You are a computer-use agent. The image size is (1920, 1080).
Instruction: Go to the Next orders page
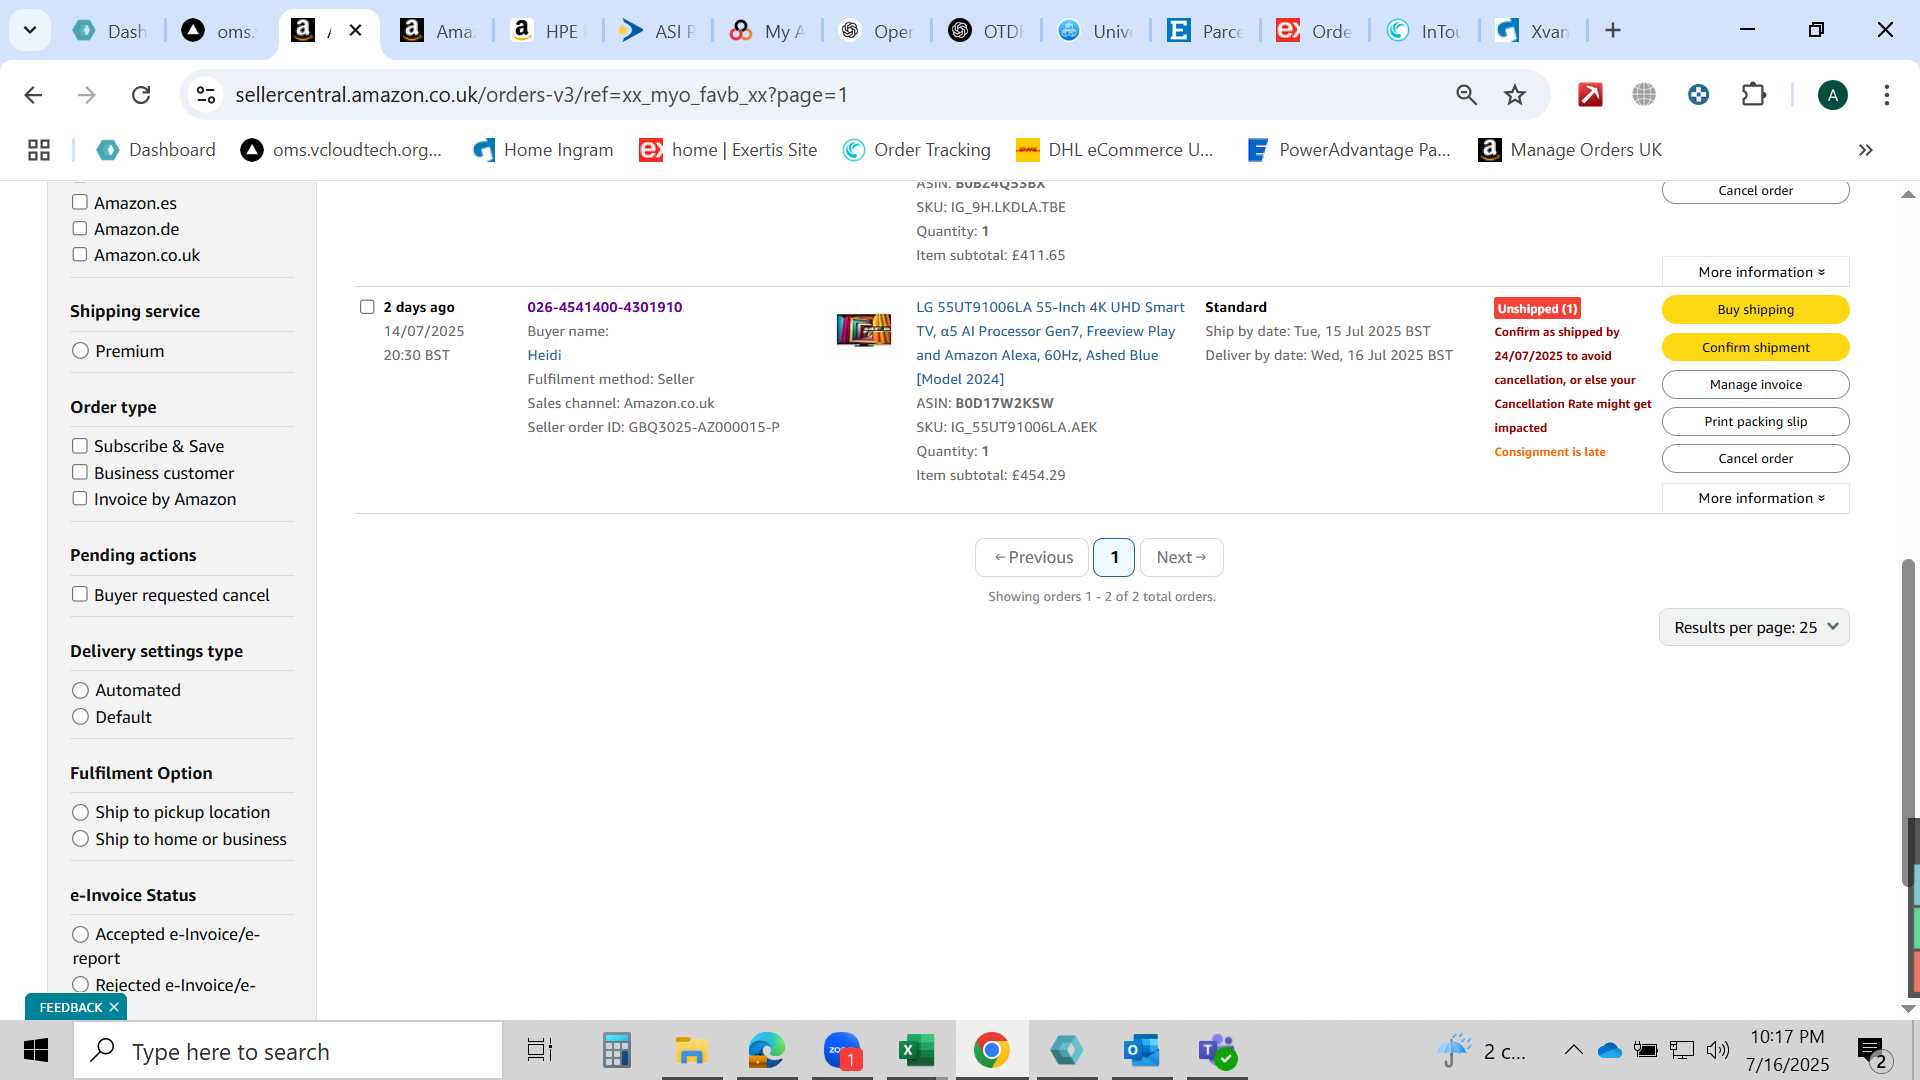pos(1181,557)
